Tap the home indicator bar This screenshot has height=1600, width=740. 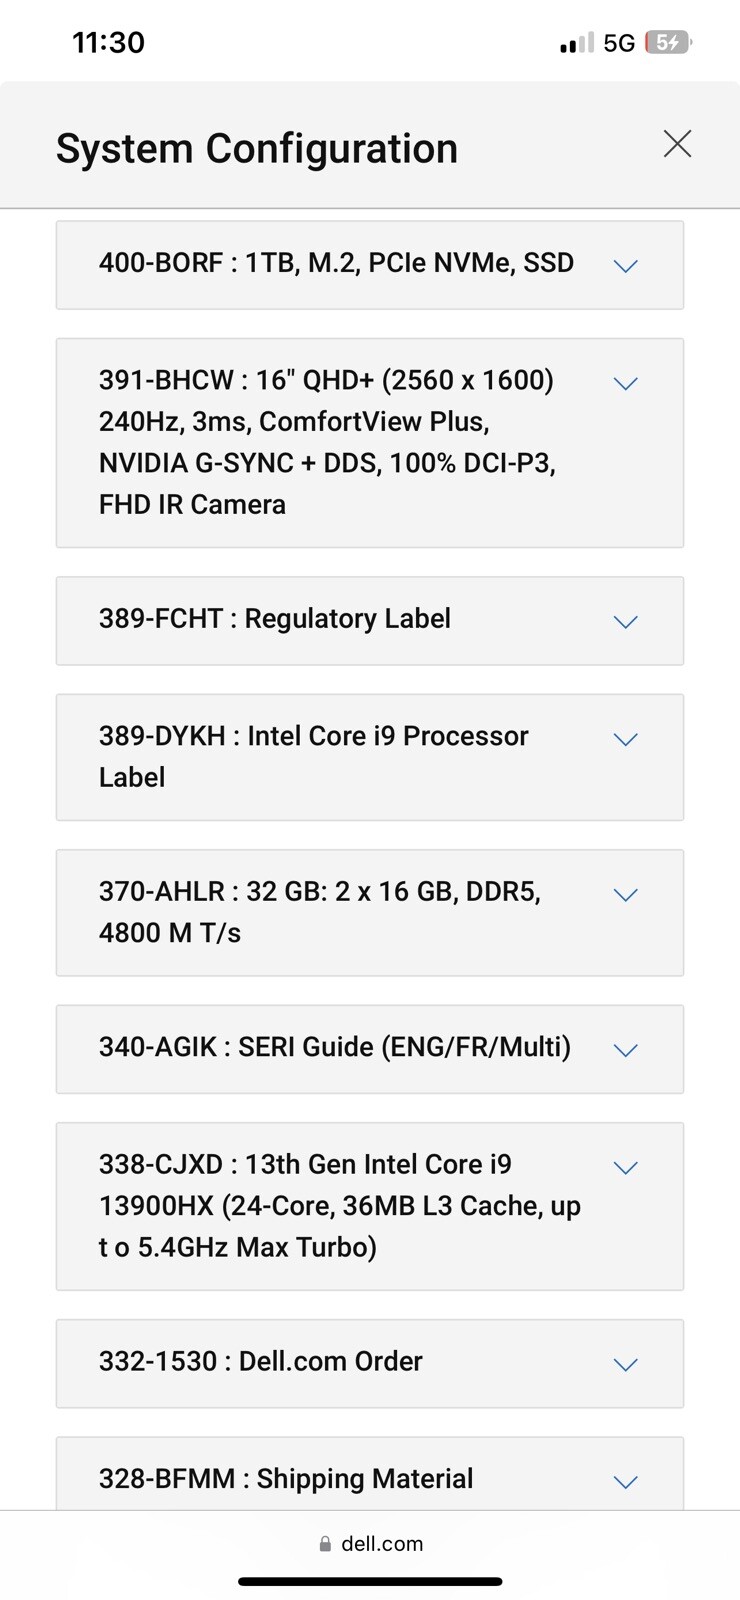[370, 1582]
